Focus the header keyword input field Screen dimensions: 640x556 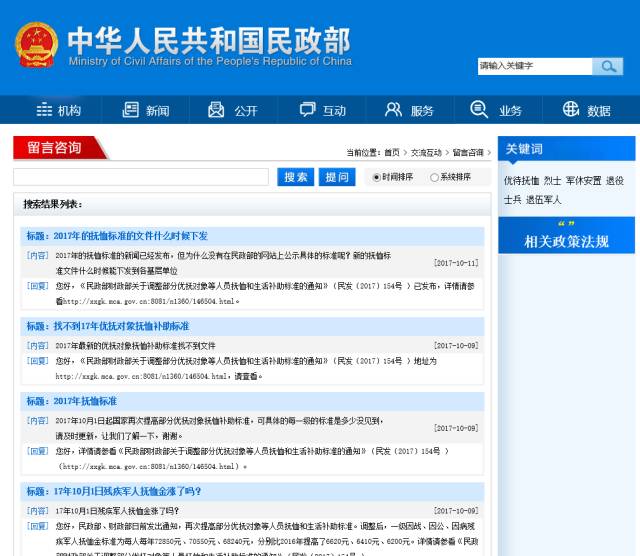coord(535,66)
